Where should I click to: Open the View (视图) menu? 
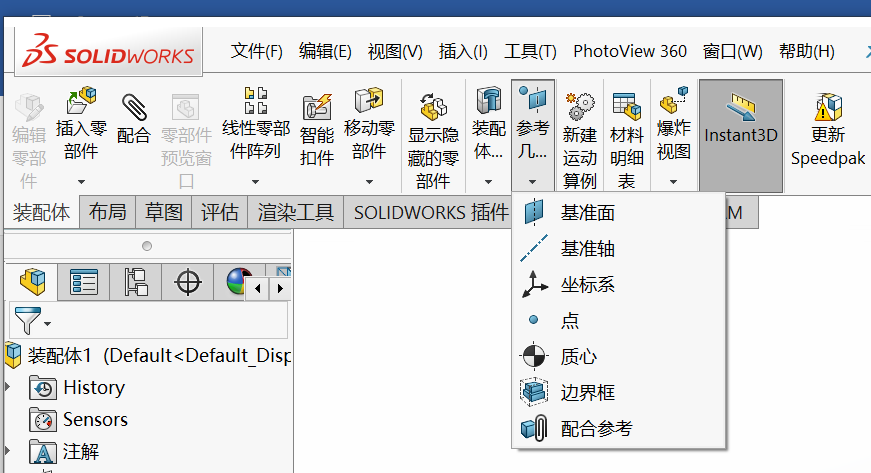tap(395, 51)
